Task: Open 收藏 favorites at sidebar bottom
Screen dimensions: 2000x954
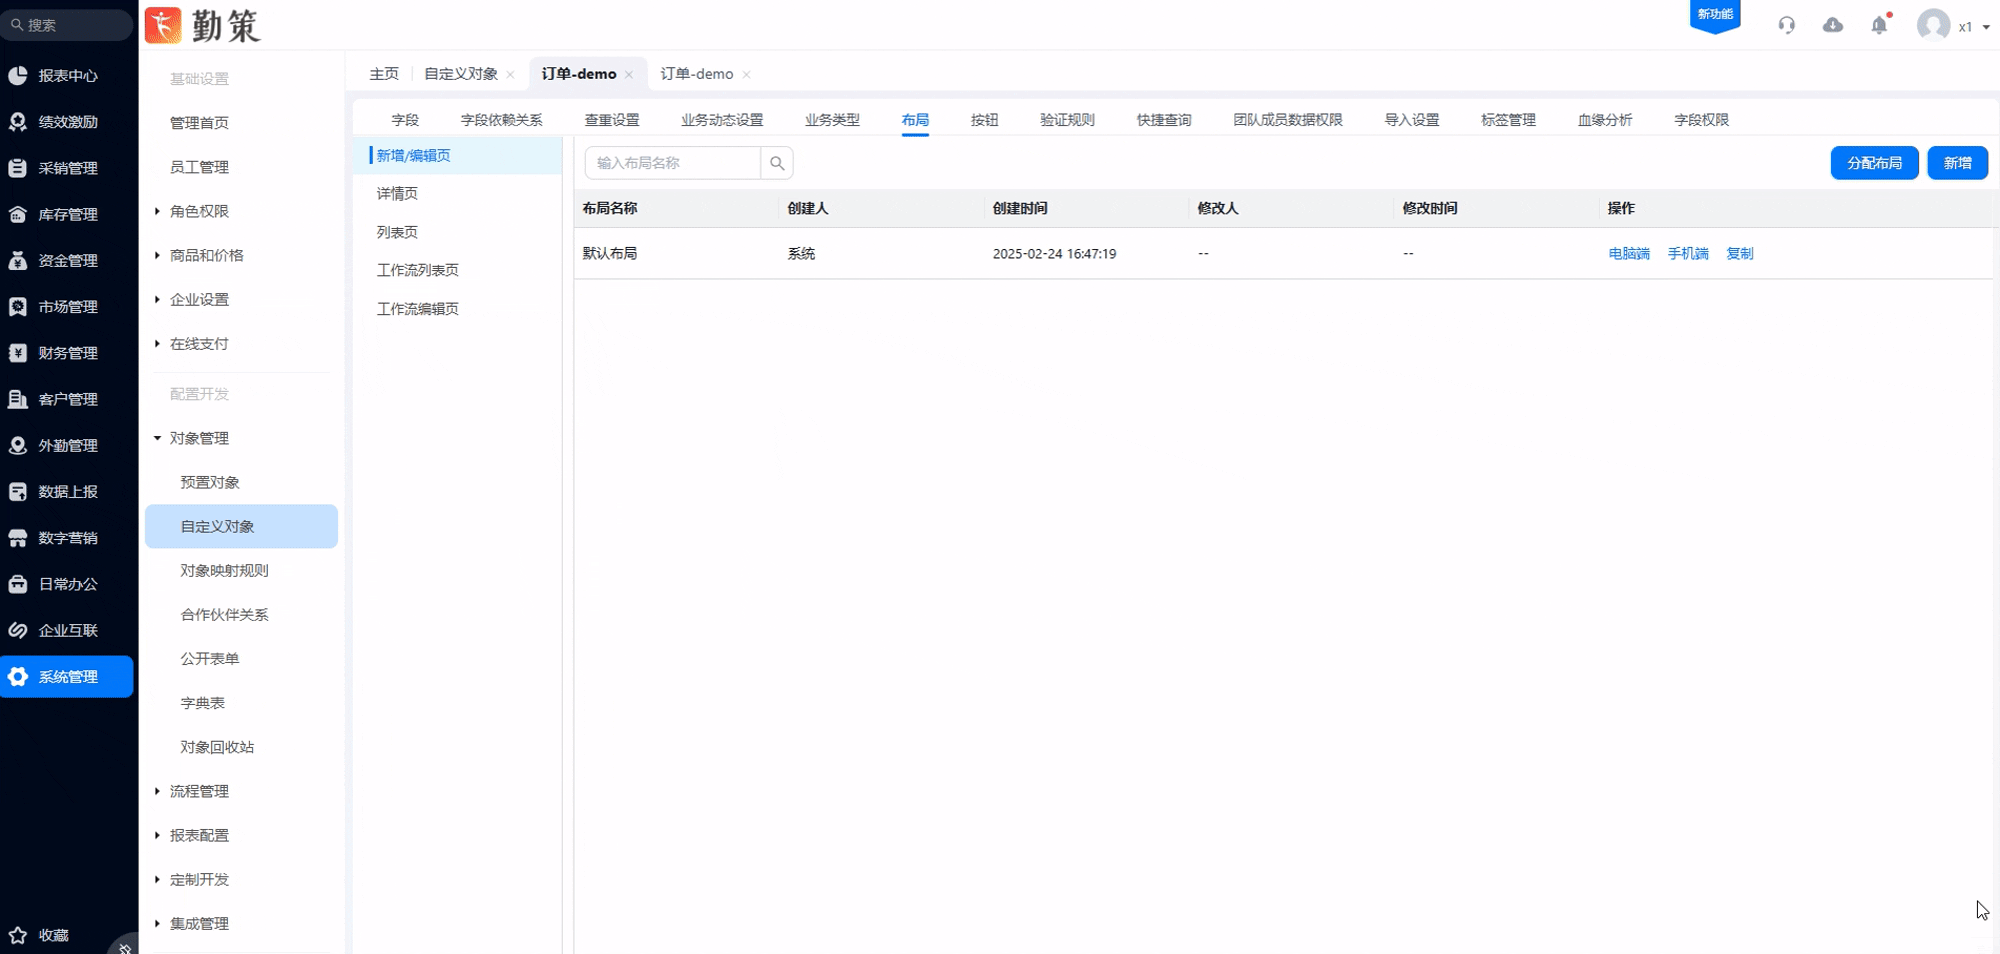Action: [53, 935]
